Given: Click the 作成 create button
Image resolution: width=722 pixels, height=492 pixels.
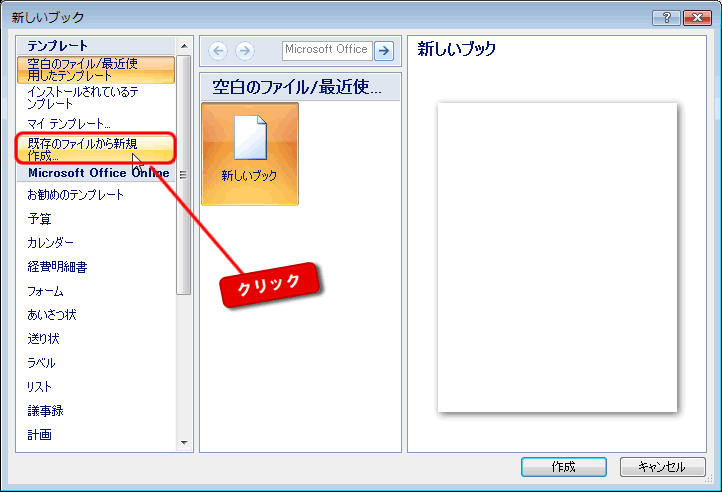Looking at the screenshot, I should pyautogui.click(x=564, y=467).
